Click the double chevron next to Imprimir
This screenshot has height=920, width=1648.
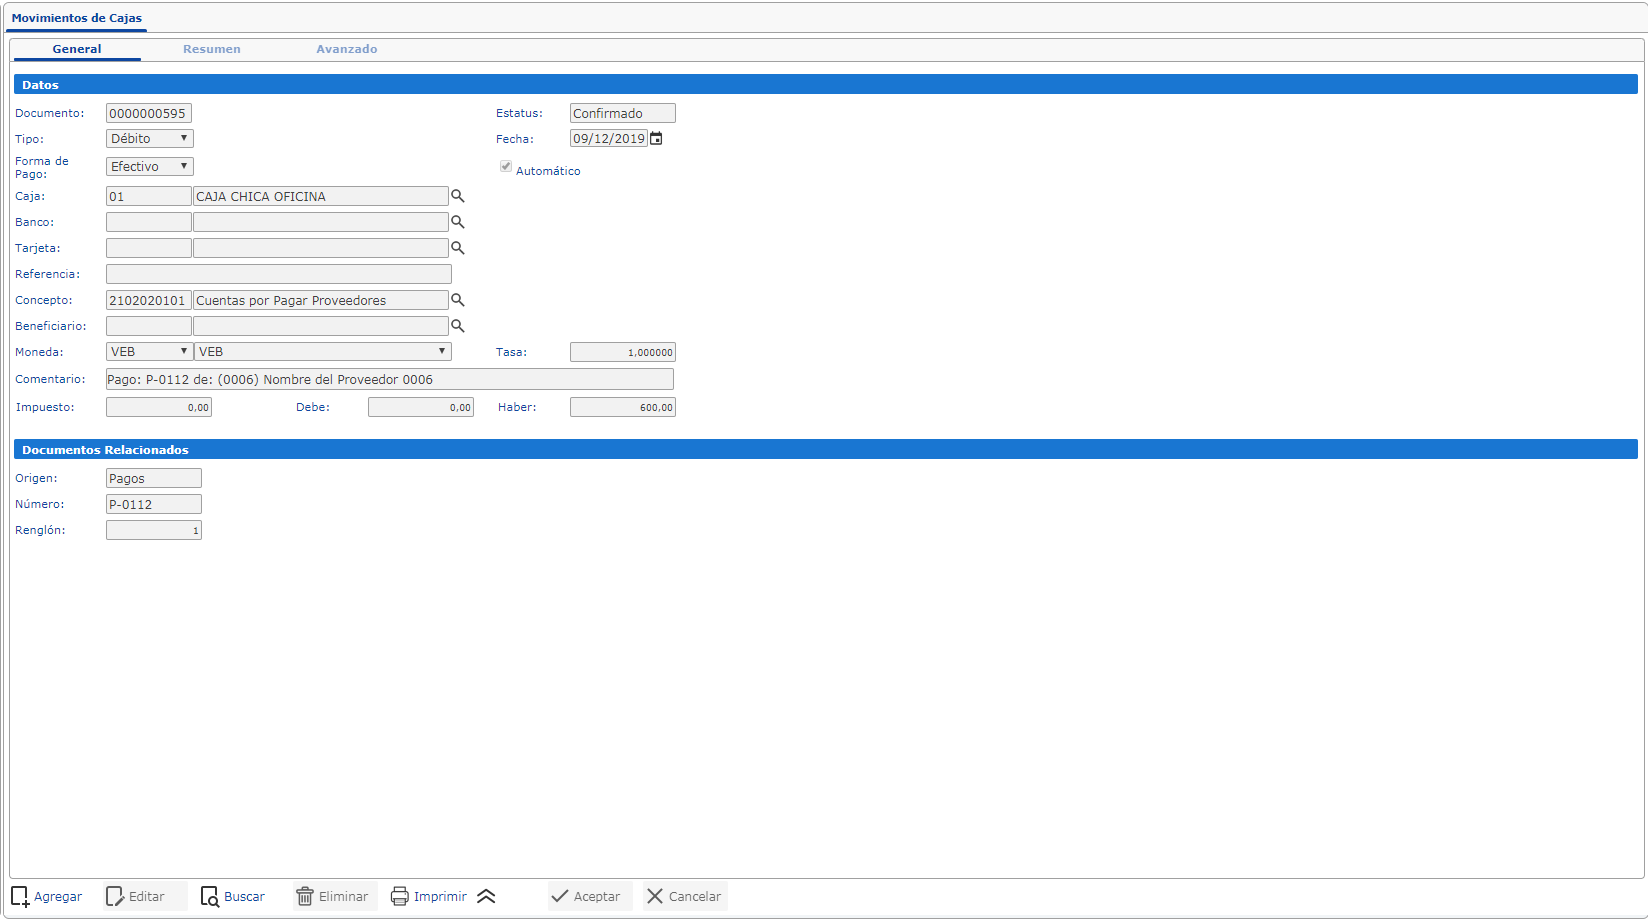(x=486, y=896)
